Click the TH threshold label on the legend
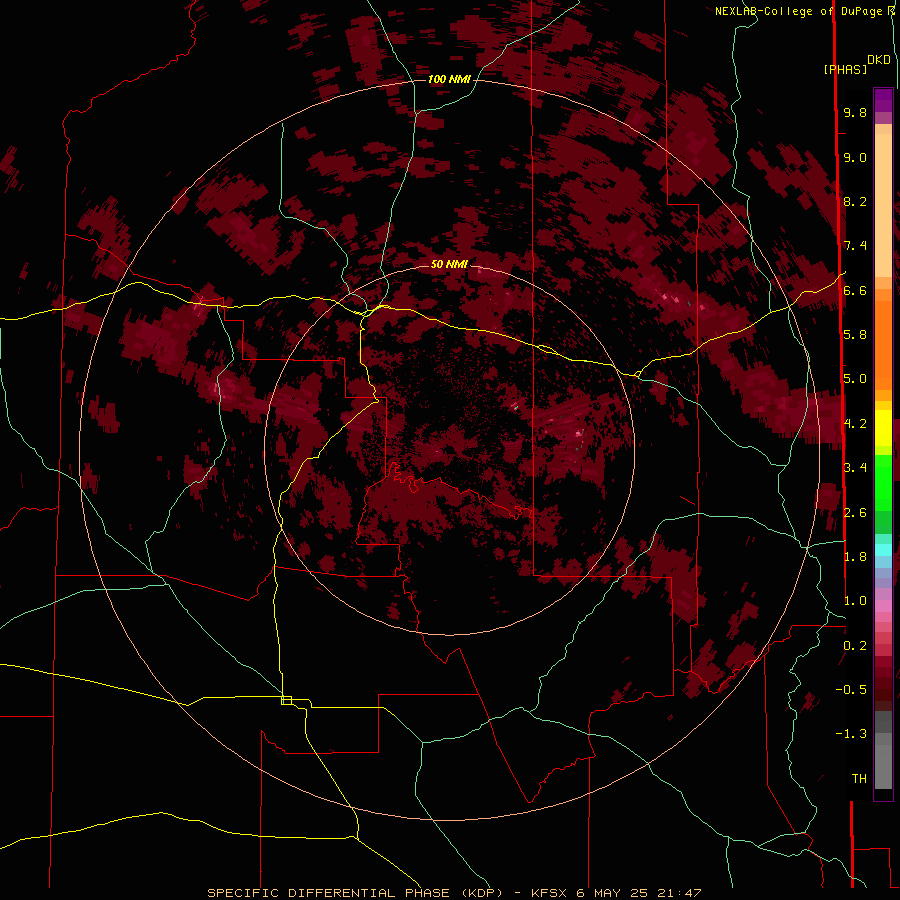 tap(859, 779)
